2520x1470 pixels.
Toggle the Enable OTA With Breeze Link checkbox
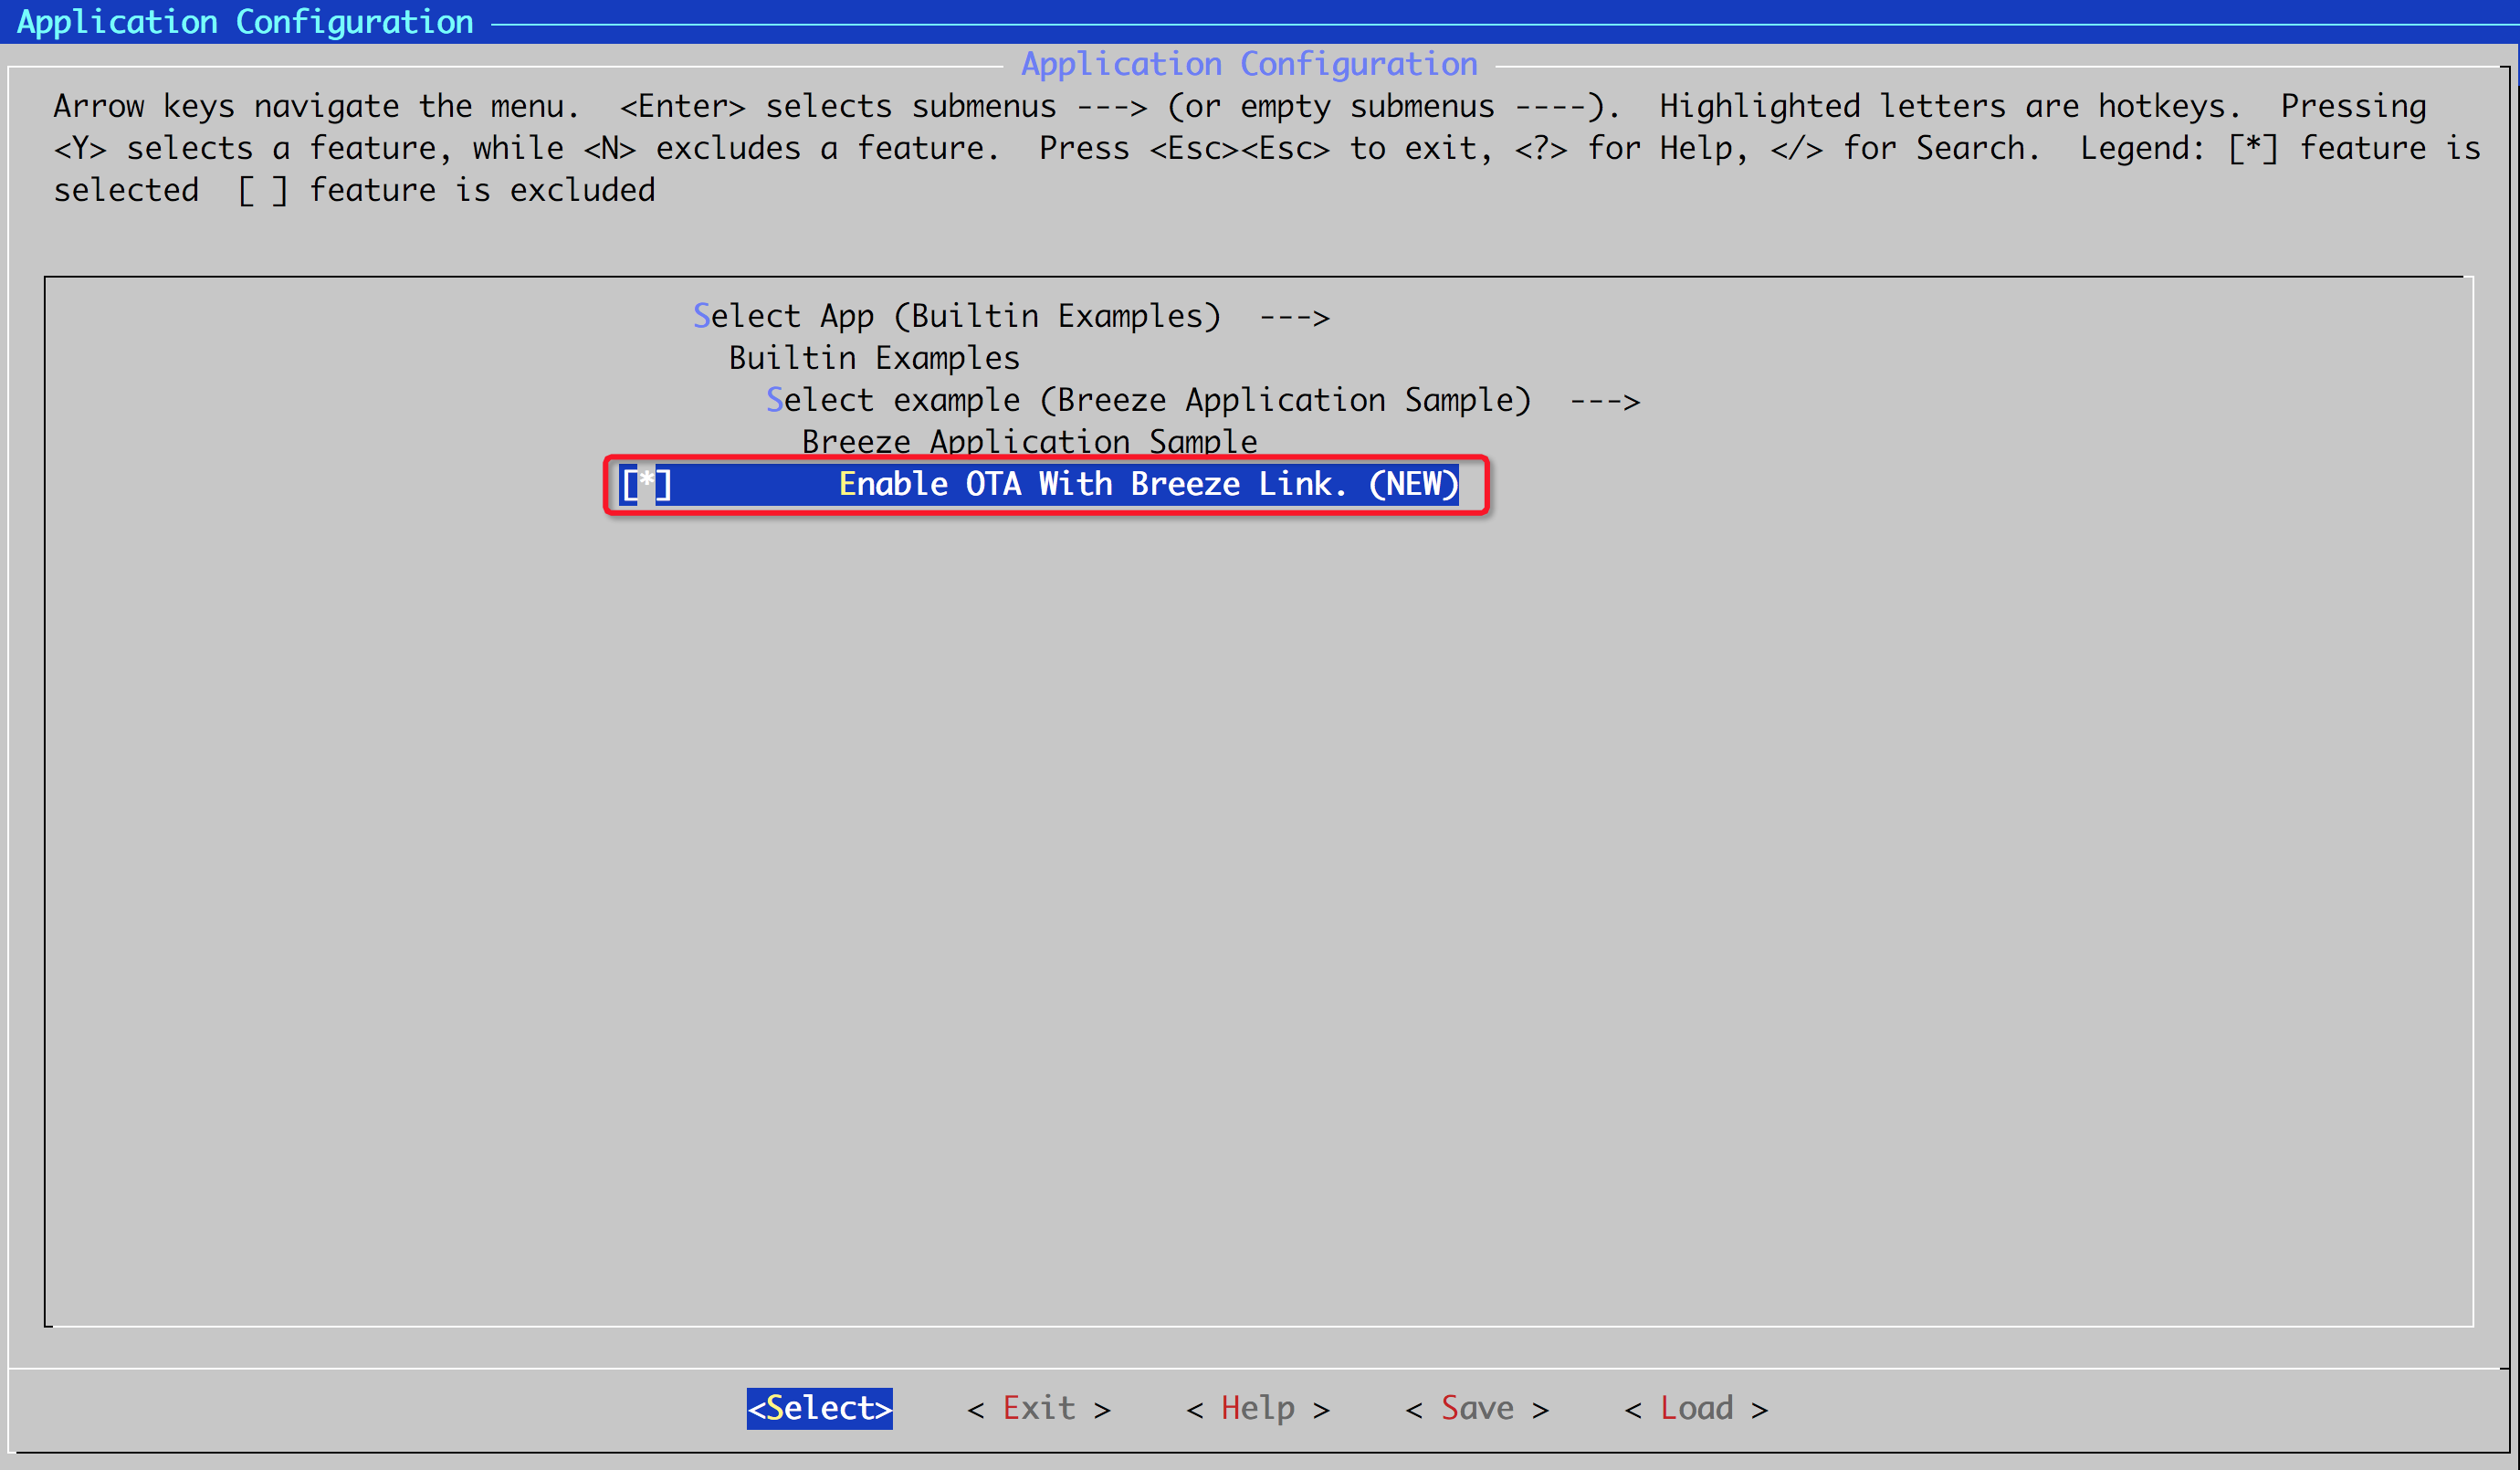click(646, 484)
